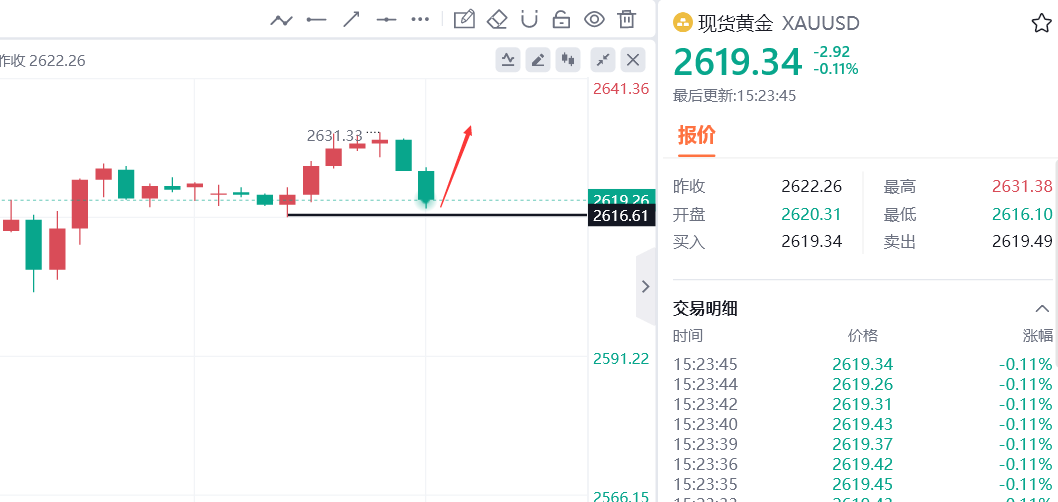This screenshot has height=502, width=1058.
Task: Collapse chart with shrink arrows button
Action: [x=603, y=60]
